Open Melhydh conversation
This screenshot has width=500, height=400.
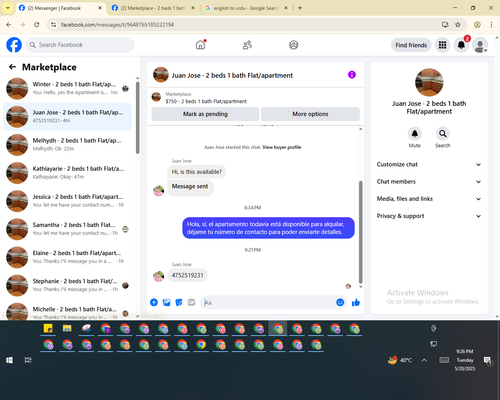pos(67,145)
